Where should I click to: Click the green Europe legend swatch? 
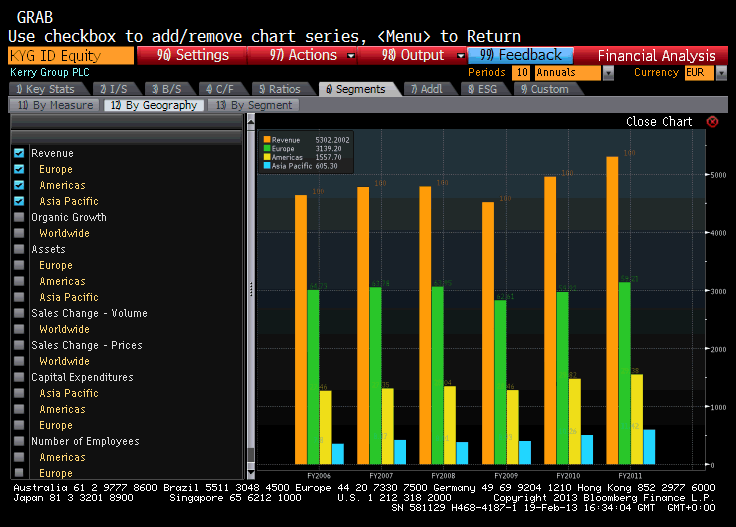pyautogui.click(x=267, y=148)
